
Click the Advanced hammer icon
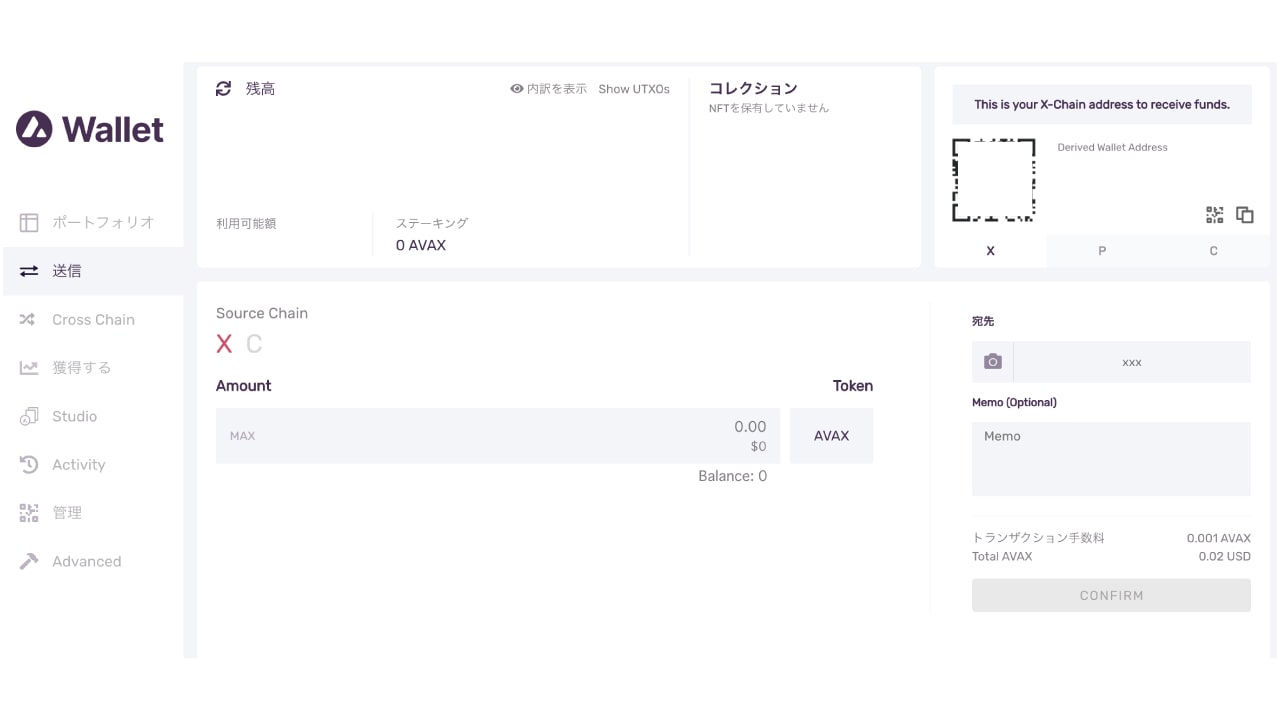click(29, 562)
